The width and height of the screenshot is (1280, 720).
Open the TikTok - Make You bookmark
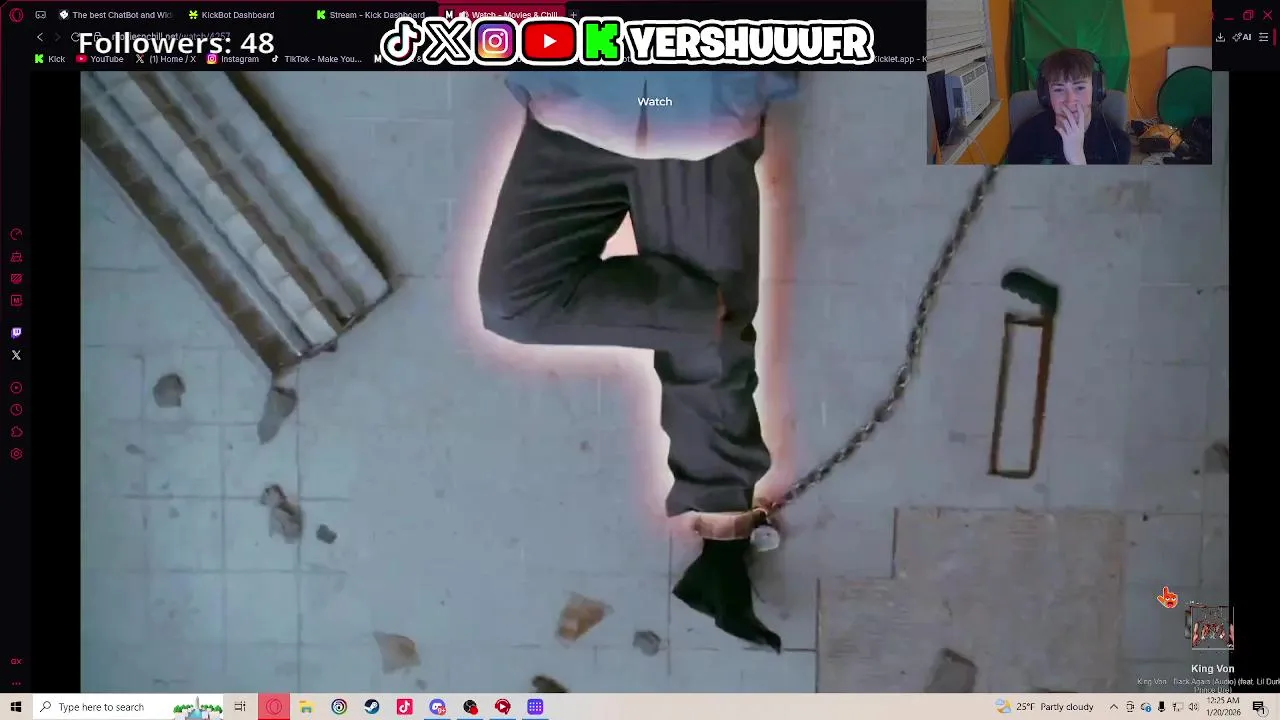(x=316, y=59)
